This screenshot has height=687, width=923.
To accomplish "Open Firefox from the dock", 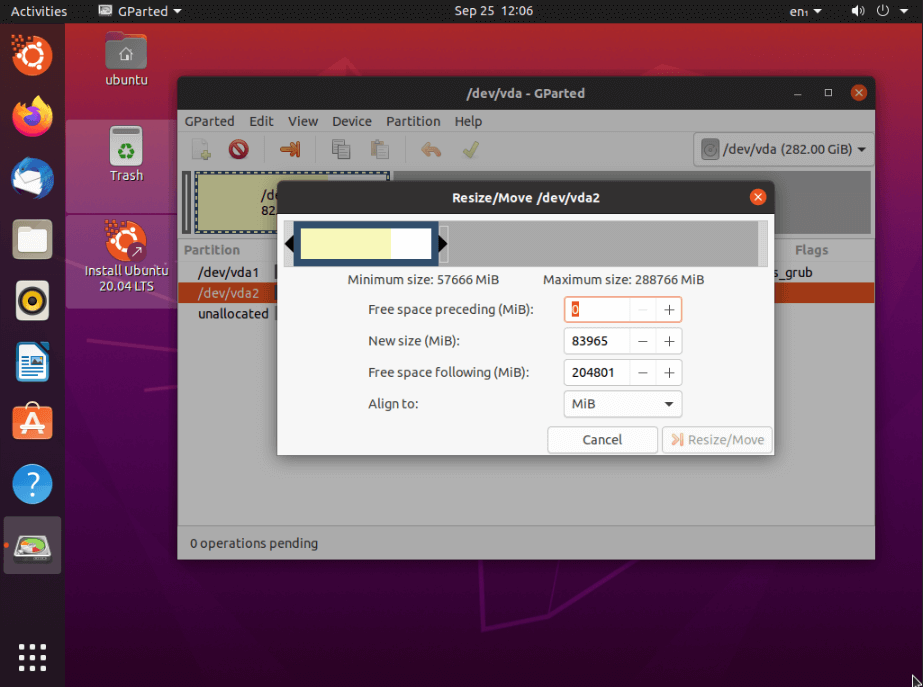I will pos(32,117).
